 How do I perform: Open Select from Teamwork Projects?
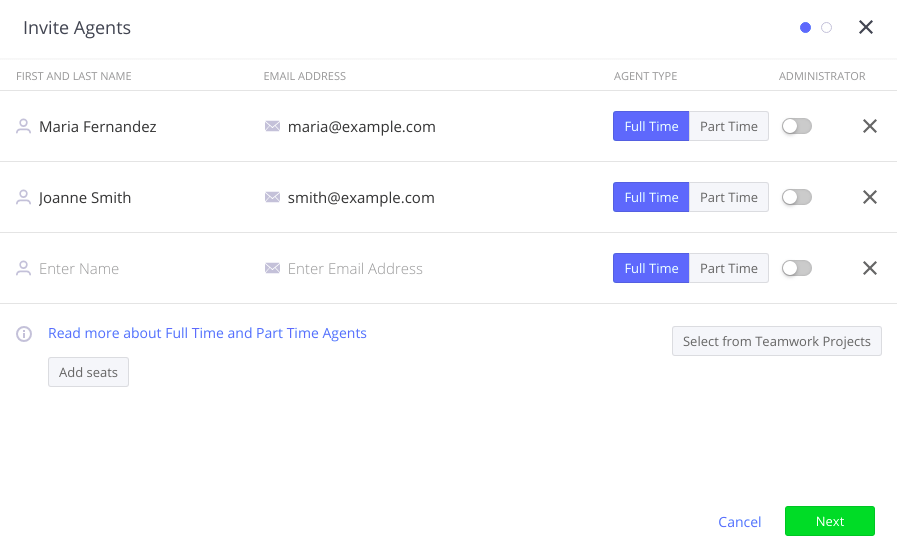(776, 341)
